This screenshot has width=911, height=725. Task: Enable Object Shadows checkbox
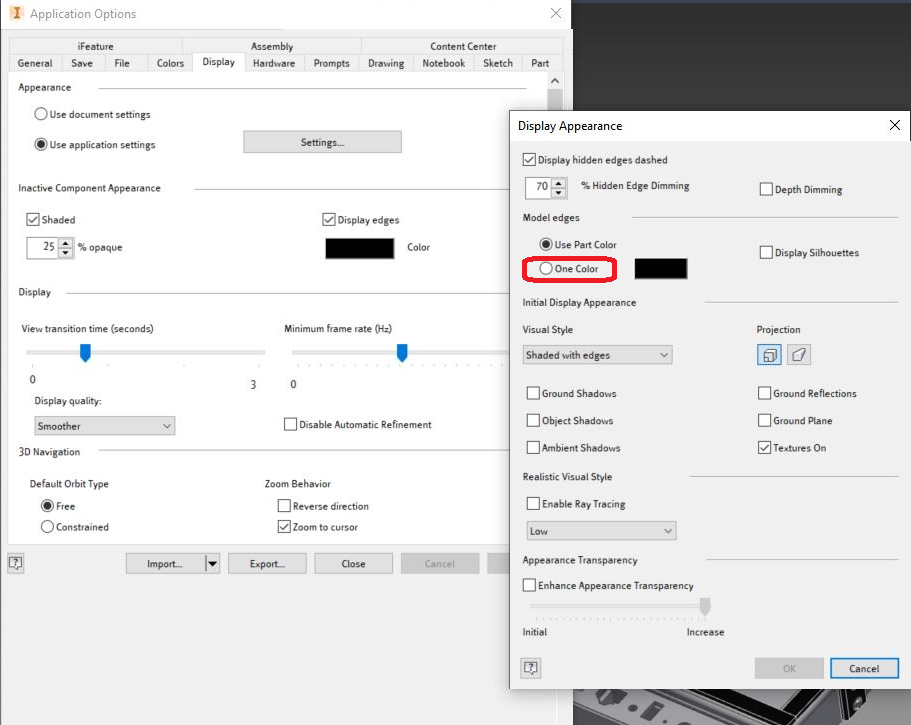533,421
